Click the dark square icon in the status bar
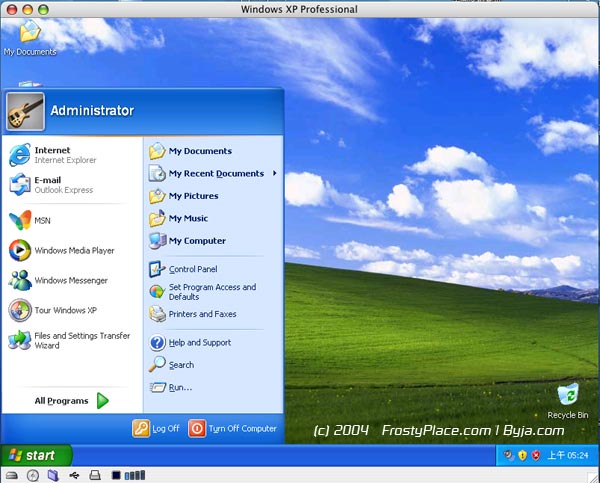The height and width of the screenshot is (483, 600). tap(116, 475)
